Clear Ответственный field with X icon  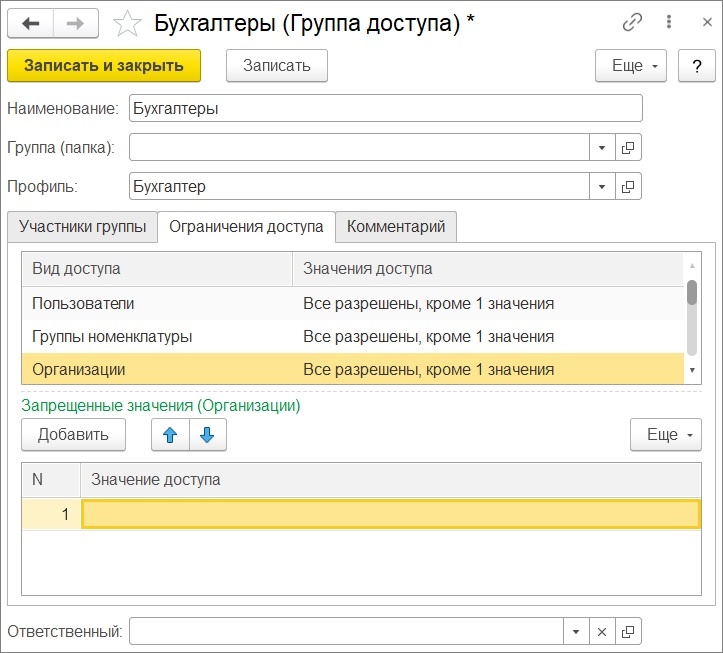click(x=602, y=631)
